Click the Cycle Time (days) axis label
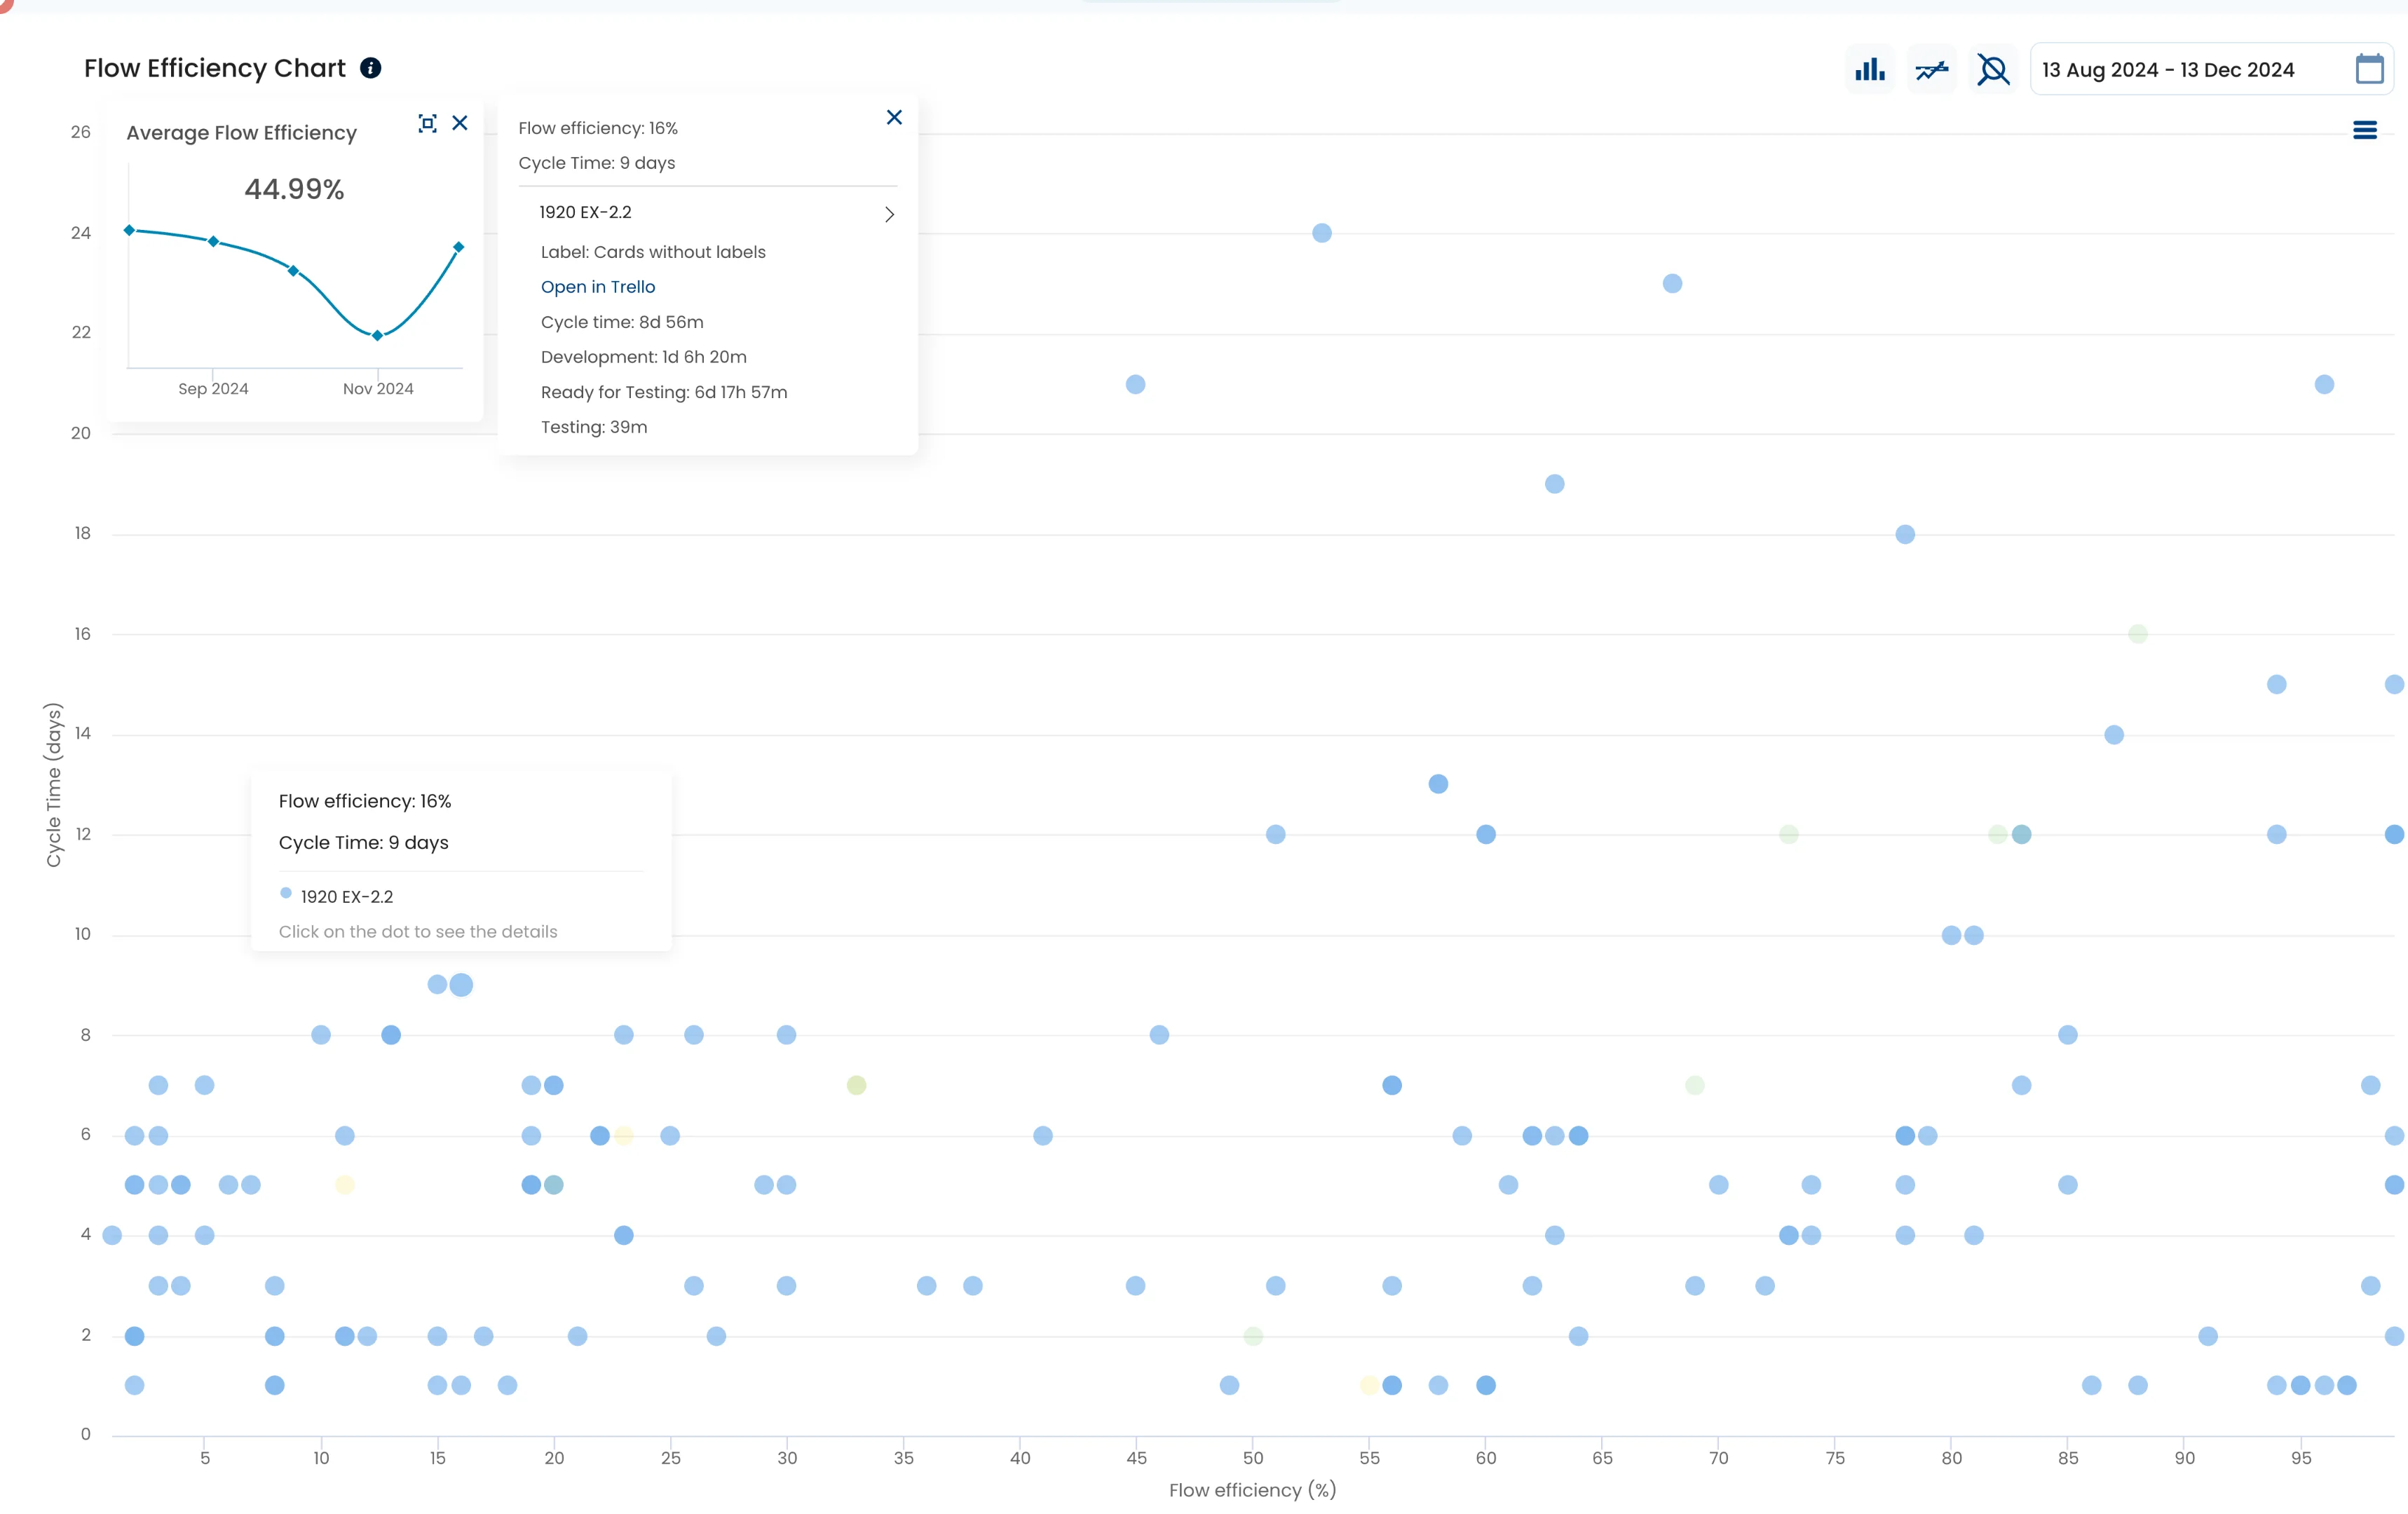This screenshot has width=2408, height=1514. pyautogui.click(x=53, y=785)
